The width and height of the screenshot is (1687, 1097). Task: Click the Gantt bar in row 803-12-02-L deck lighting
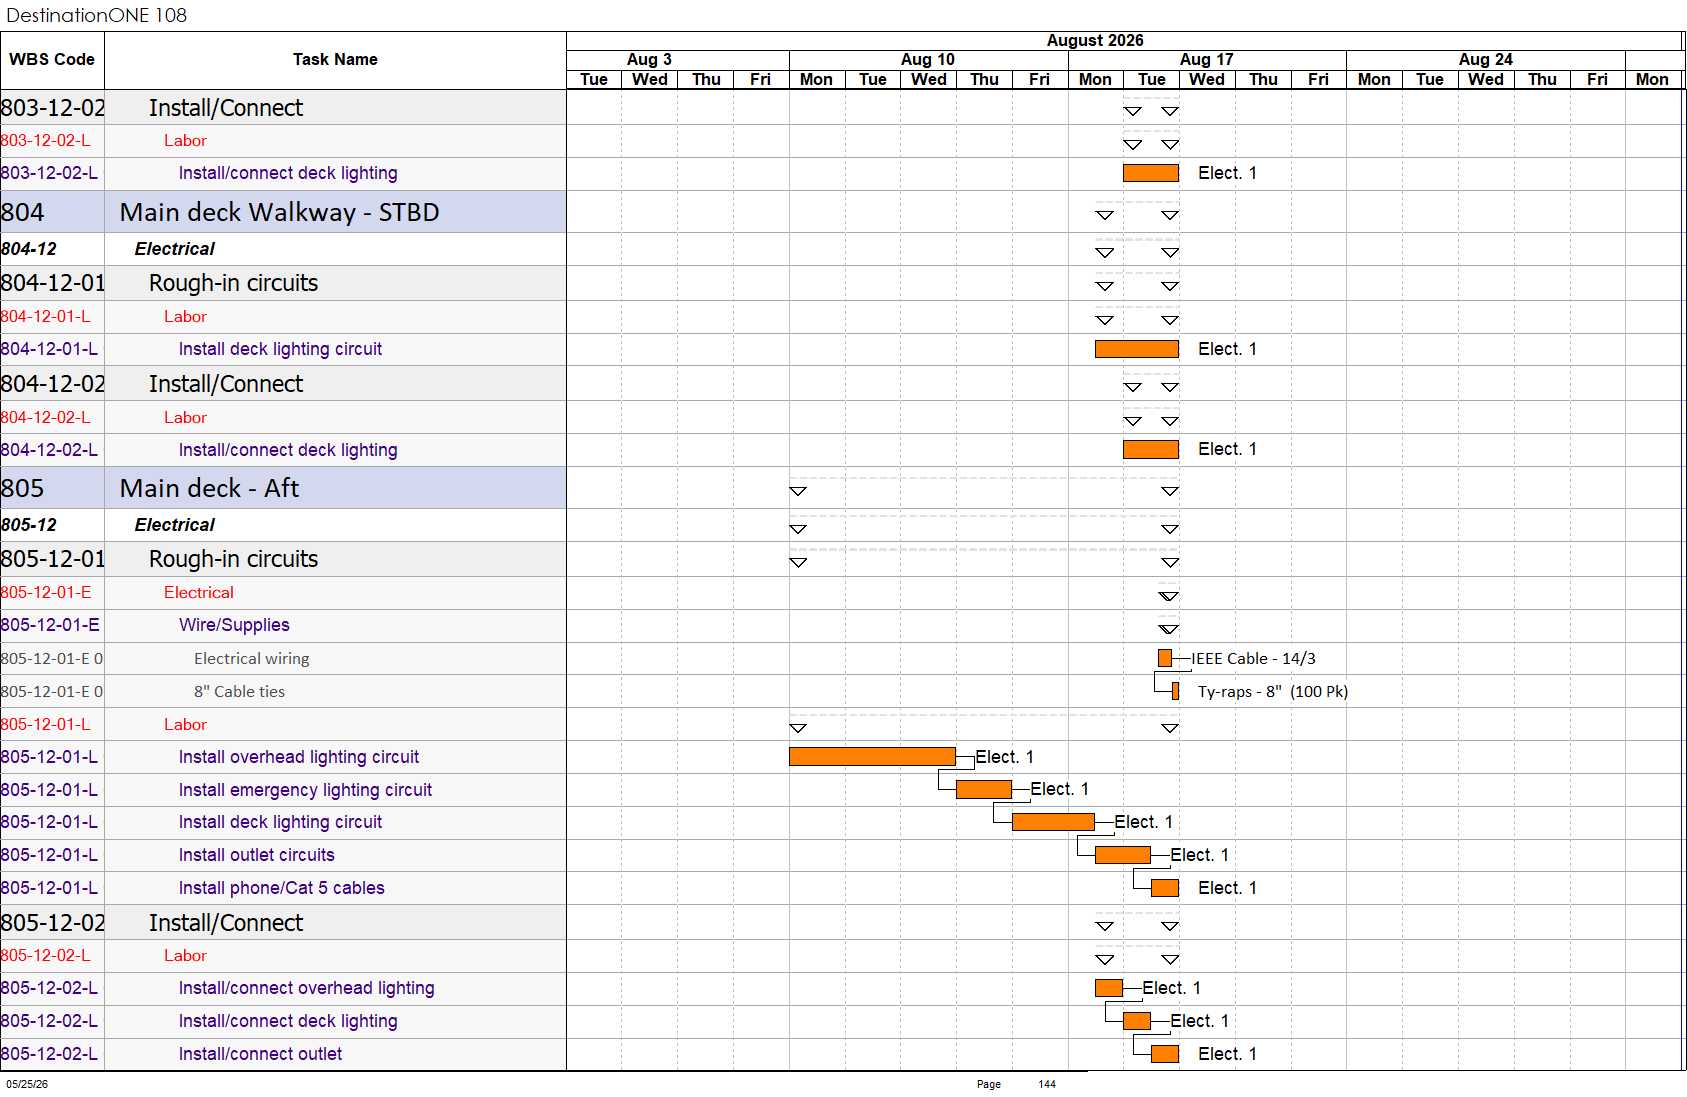coord(1151,173)
